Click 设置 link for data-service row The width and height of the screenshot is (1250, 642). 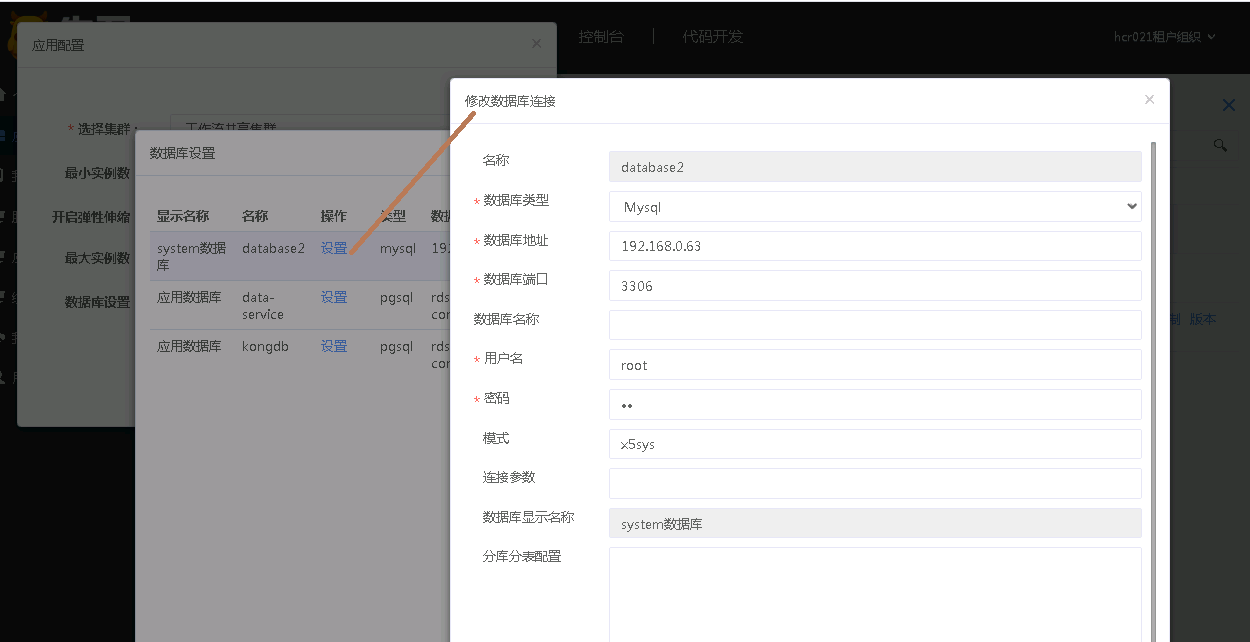coord(334,297)
